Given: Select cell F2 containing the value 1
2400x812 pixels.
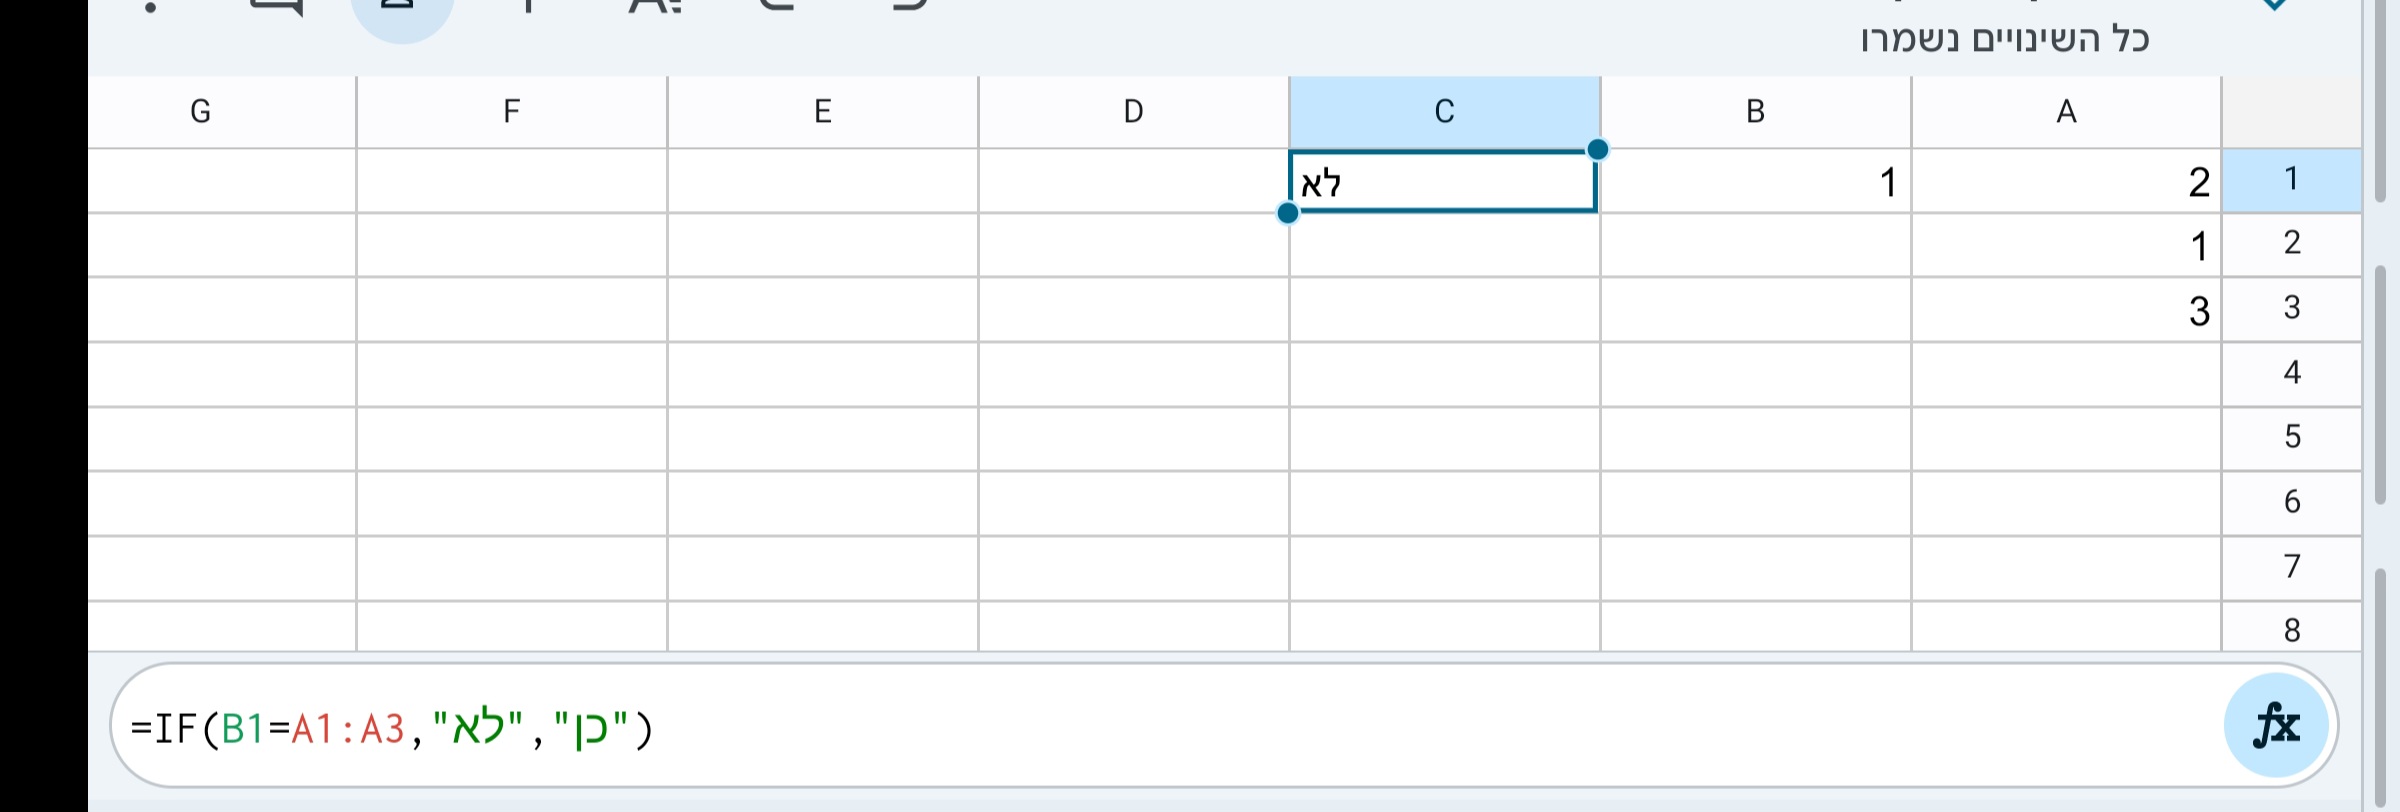Looking at the screenshot, I should (x=512, y=246).
